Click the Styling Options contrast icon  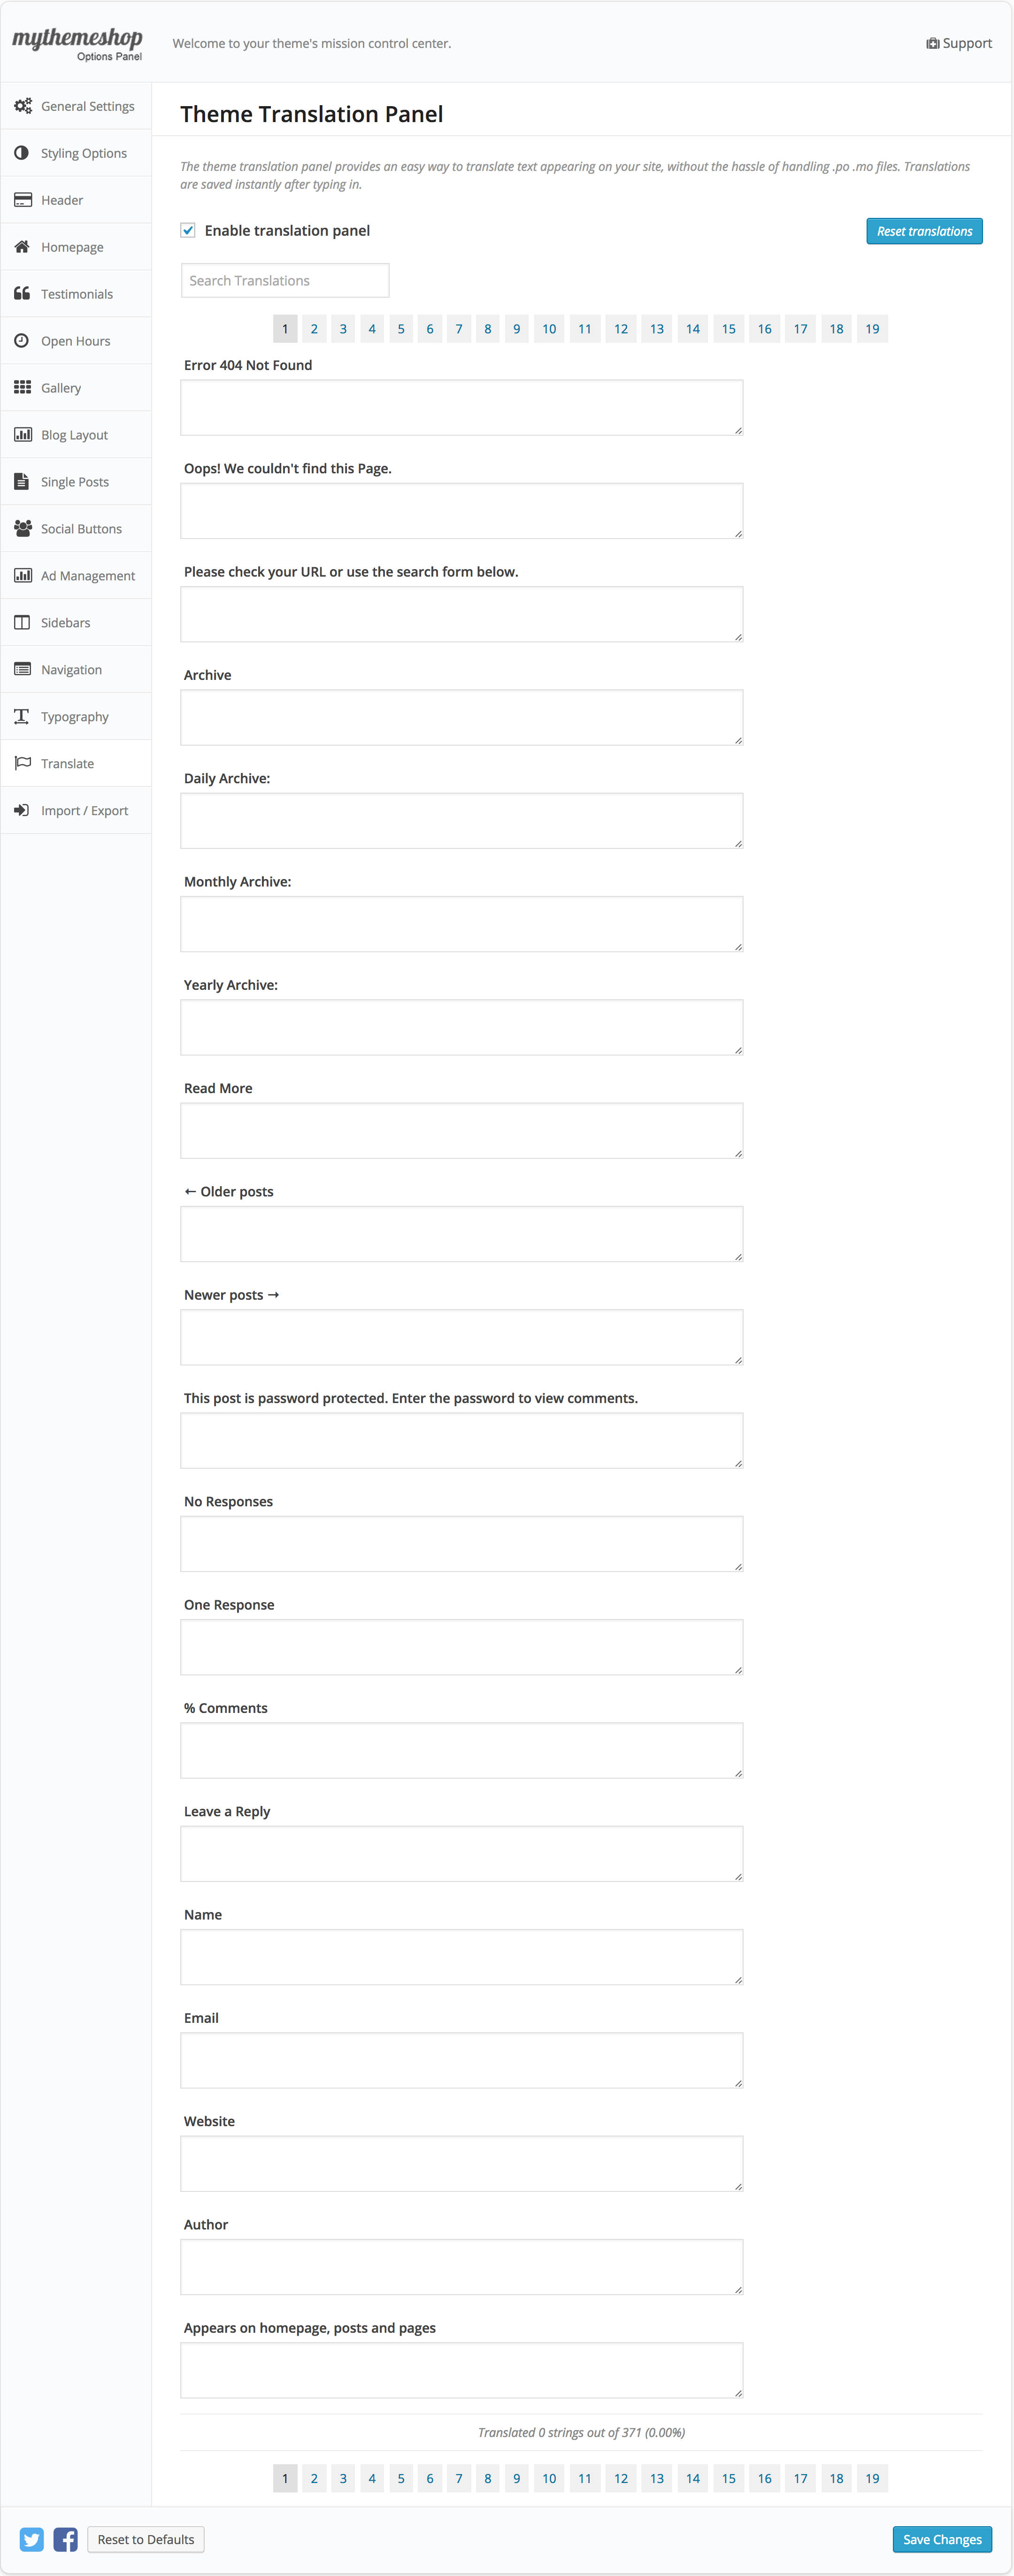tap(22, 153)
